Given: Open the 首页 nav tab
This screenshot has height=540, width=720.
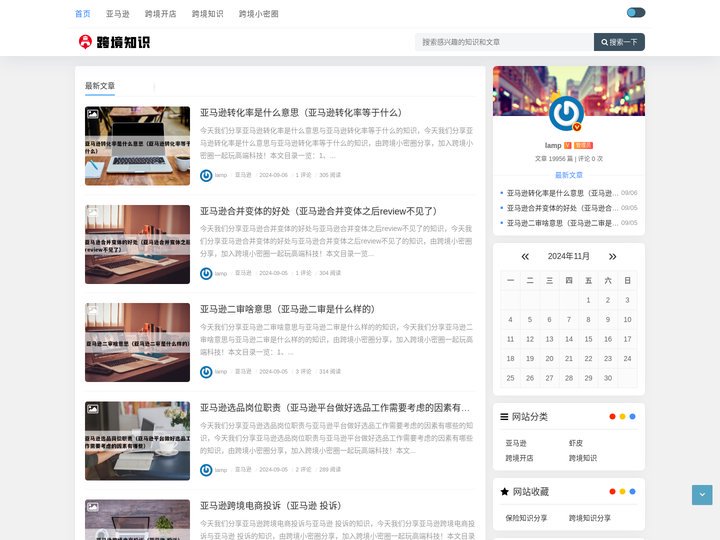Looking at the screenshot, I should point(83,14).
